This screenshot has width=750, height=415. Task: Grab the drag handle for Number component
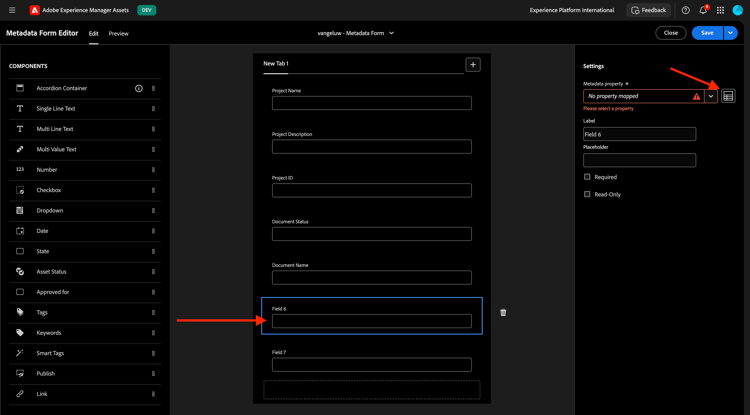[153, 170]
